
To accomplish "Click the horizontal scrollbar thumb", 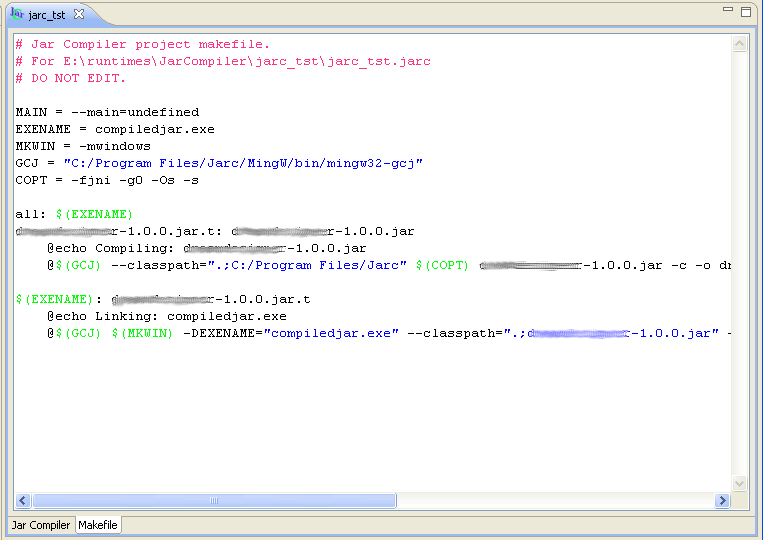I will (214, 500).
